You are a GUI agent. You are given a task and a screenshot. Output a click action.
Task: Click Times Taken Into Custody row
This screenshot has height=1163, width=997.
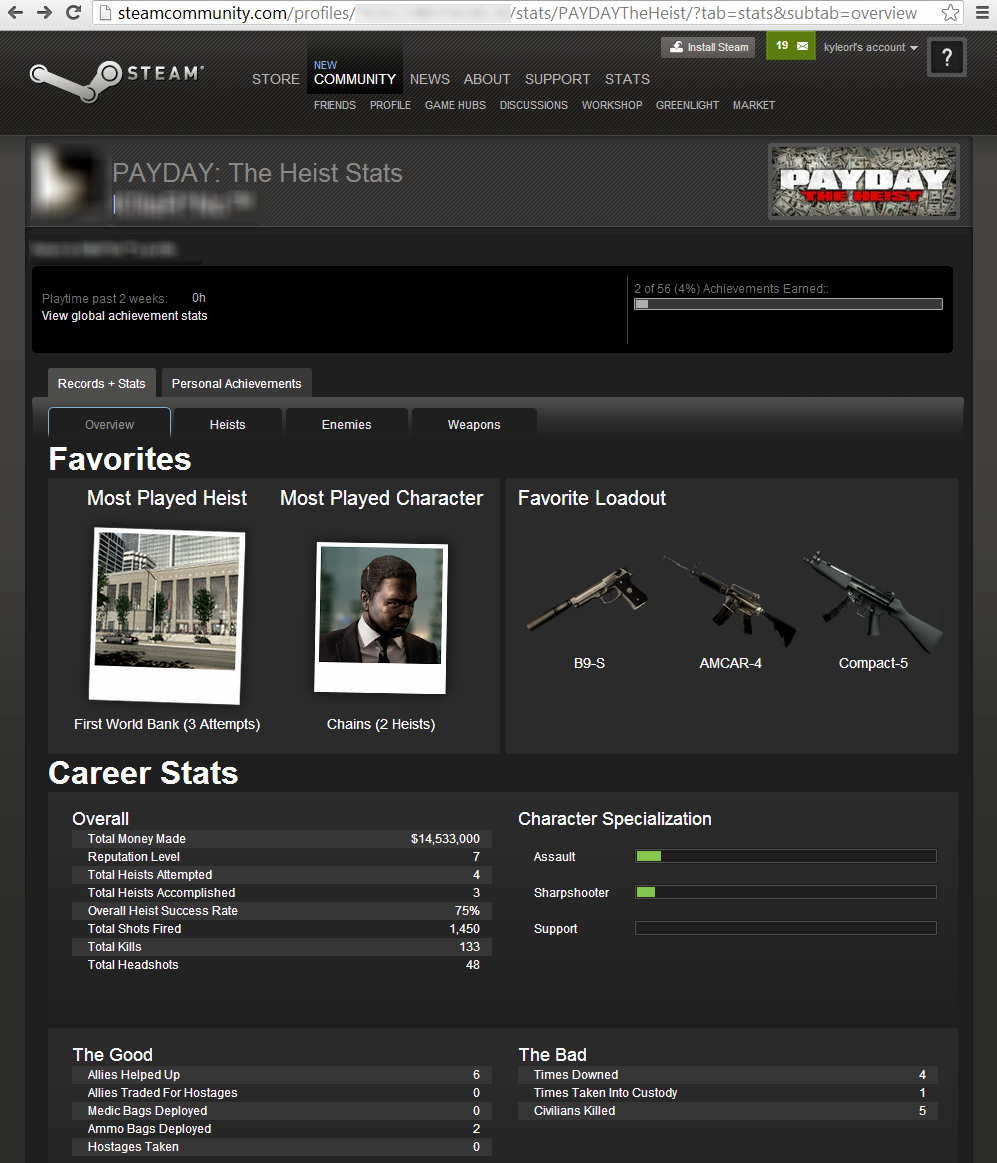[x=728, y=1093]
